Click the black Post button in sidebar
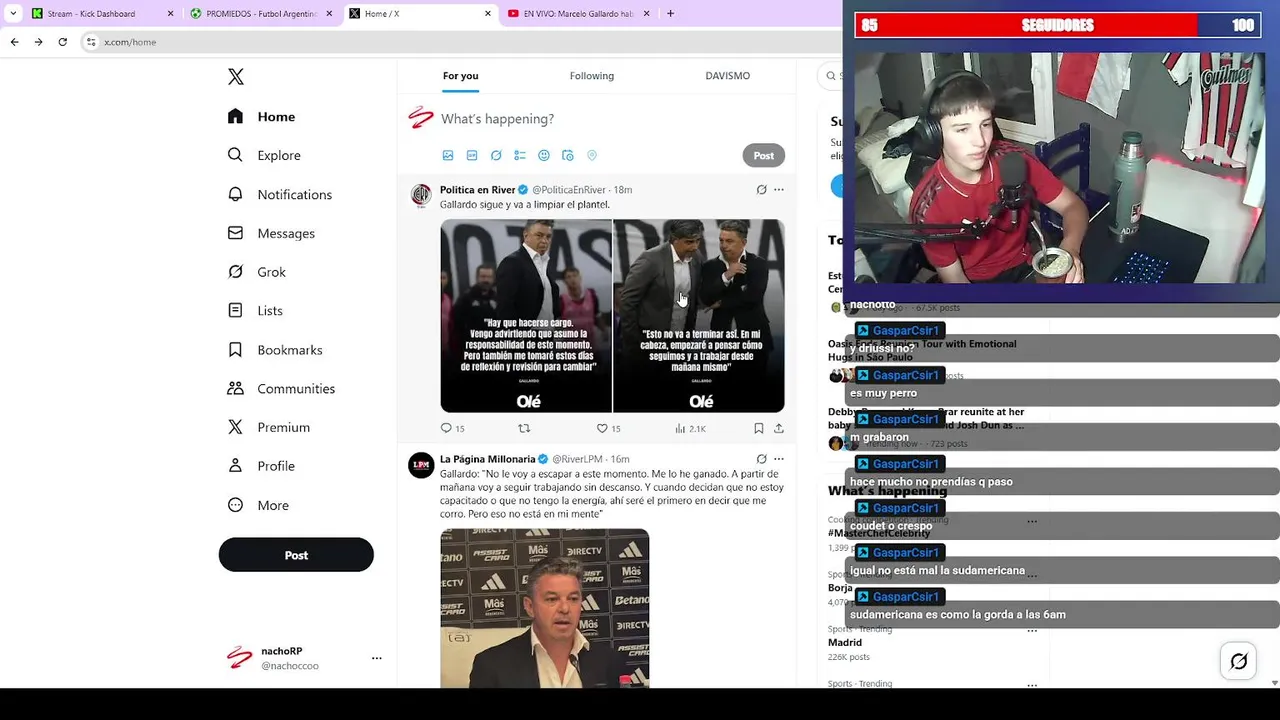Viewport: 1280px width, 720px height. (x=296, y=555)
